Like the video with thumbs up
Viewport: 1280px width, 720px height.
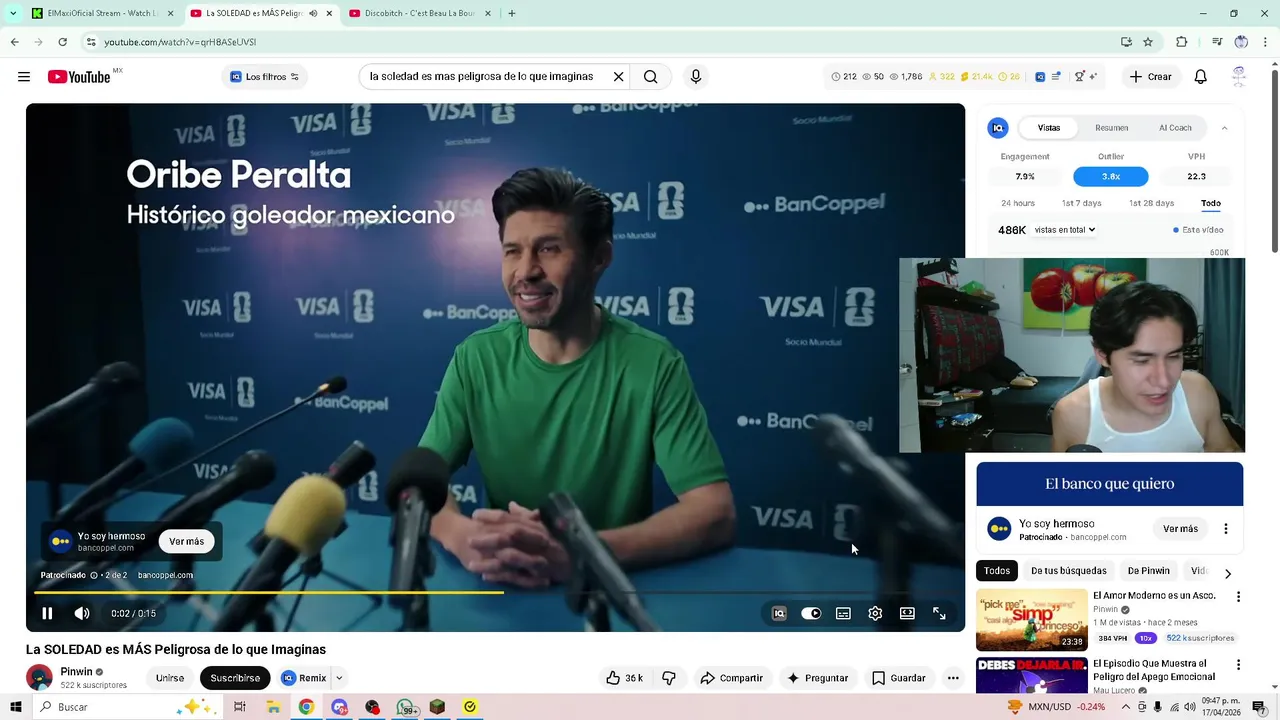(624, 678)
